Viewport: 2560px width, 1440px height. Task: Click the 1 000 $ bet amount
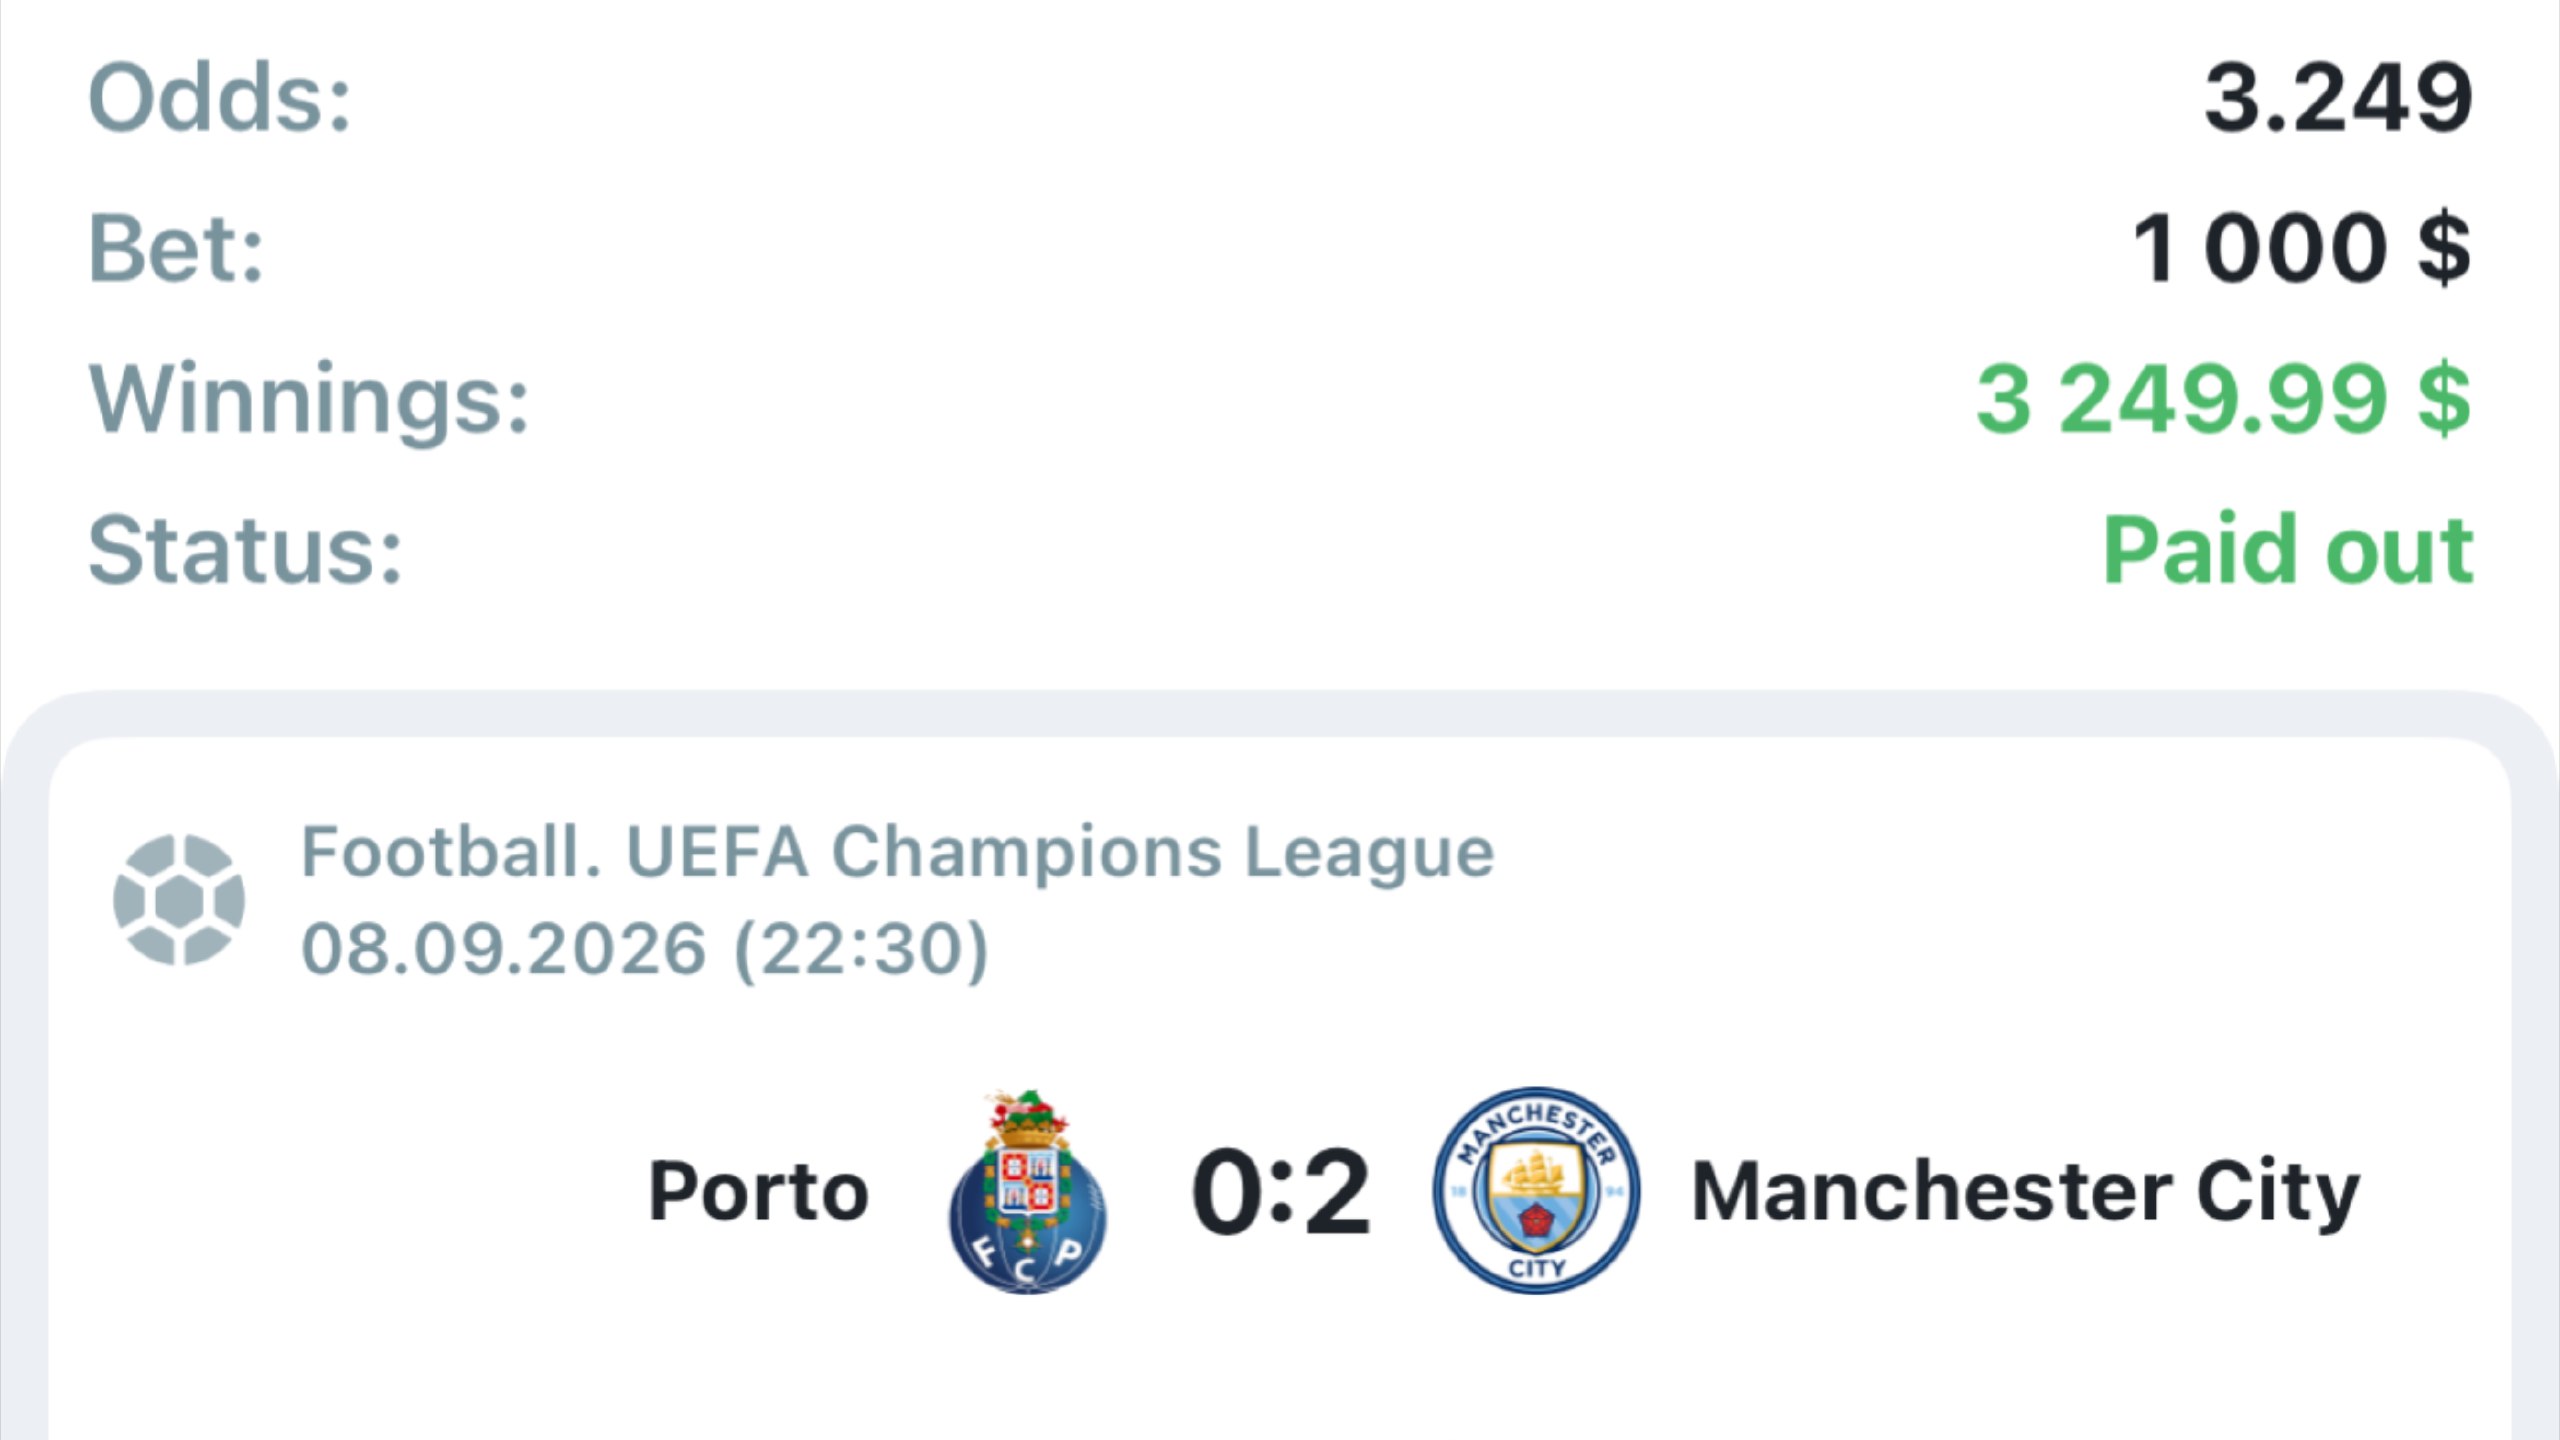pyautogui.click(x=2301, y=248)
